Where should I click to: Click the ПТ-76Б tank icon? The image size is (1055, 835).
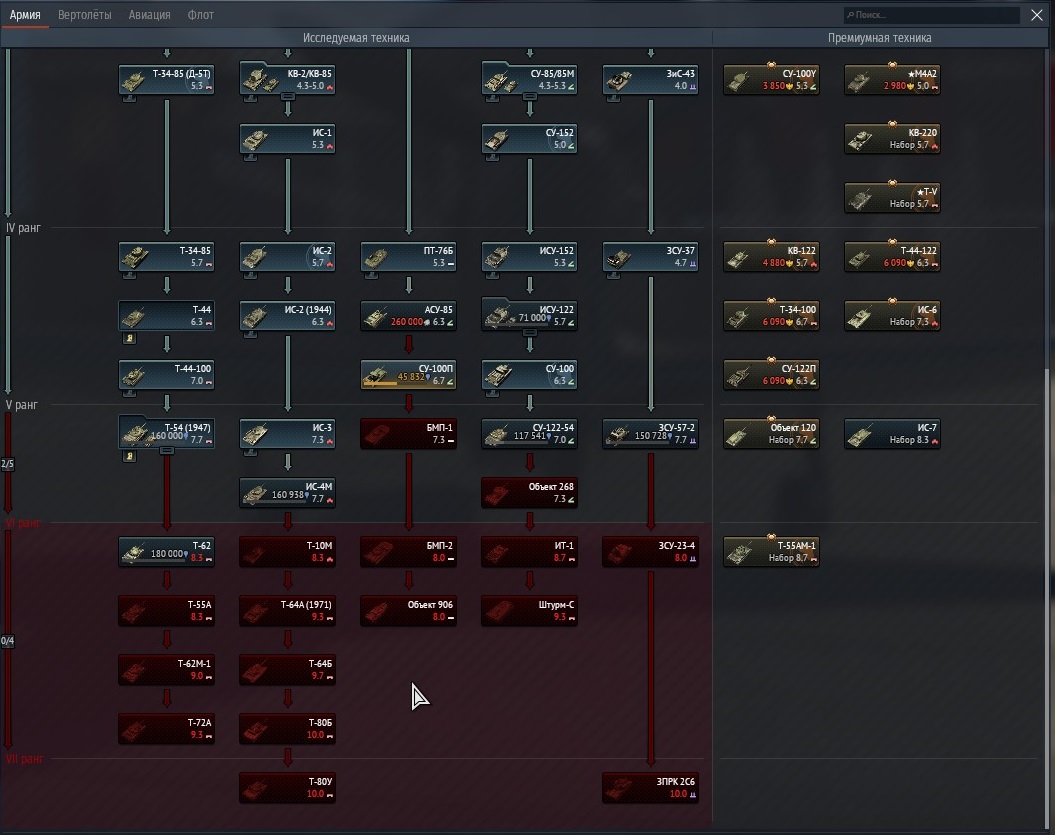point(375,257)
